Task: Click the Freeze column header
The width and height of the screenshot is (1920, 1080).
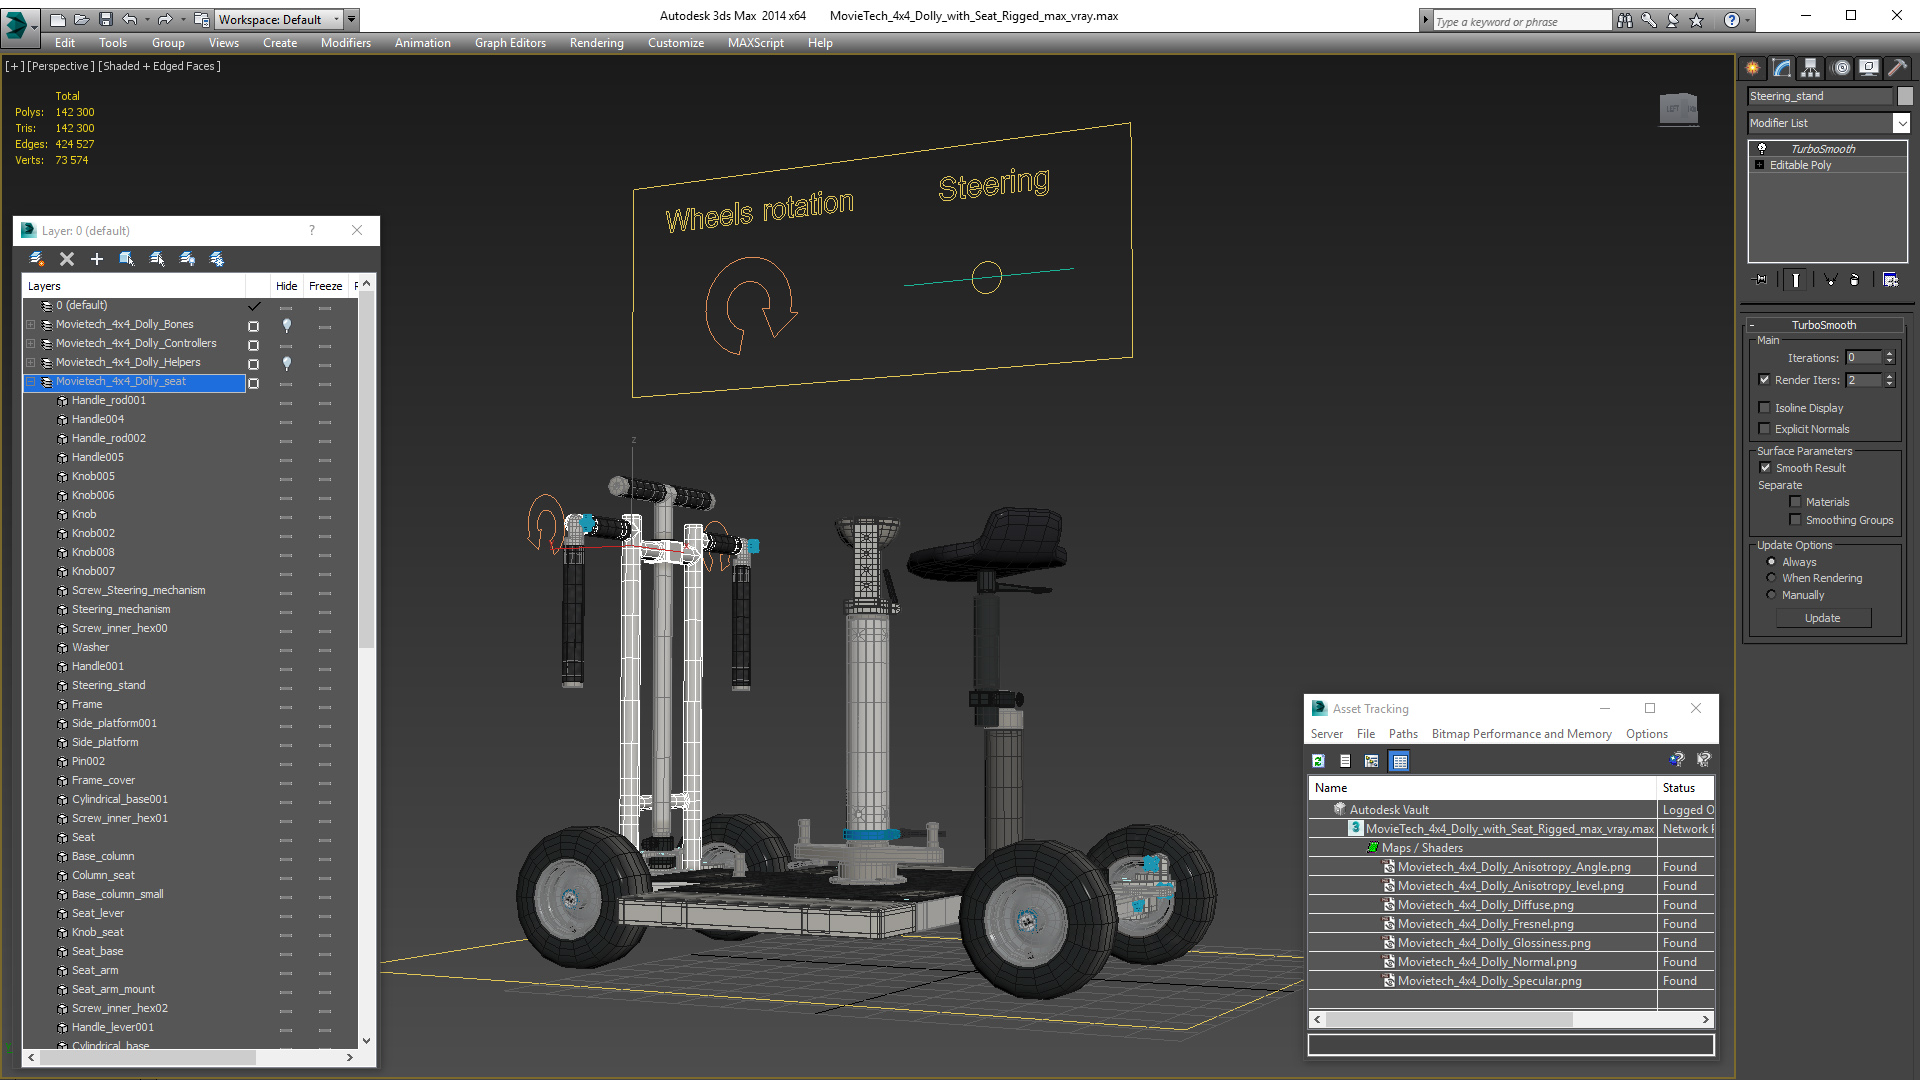Action: [325, 286]
